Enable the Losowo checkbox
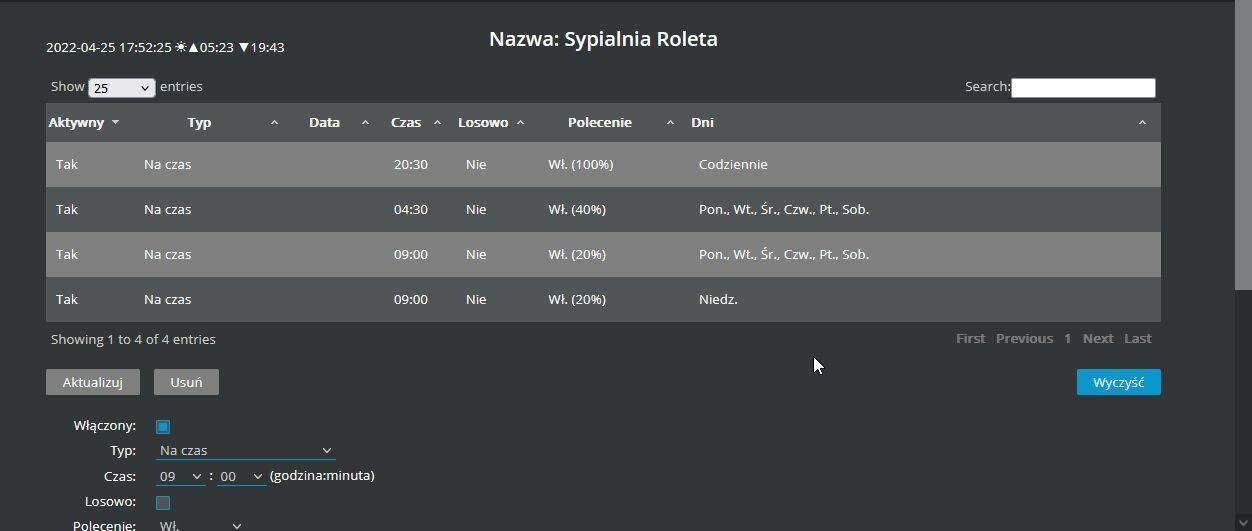 click(163, 503)
